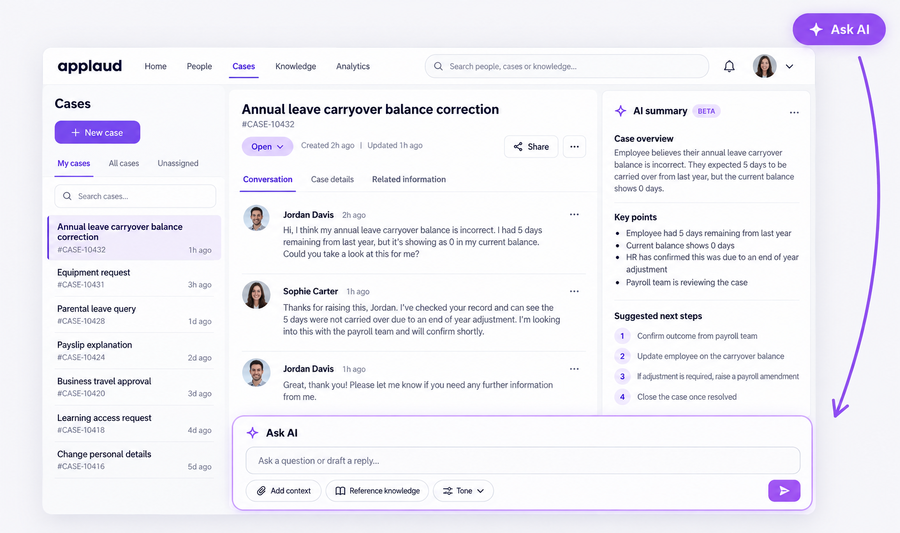Click the Ask AI sparkle icon in the prompt panel
Image resolution: width=900 pixels, height=533 pixels.
[x=252, y=433]
